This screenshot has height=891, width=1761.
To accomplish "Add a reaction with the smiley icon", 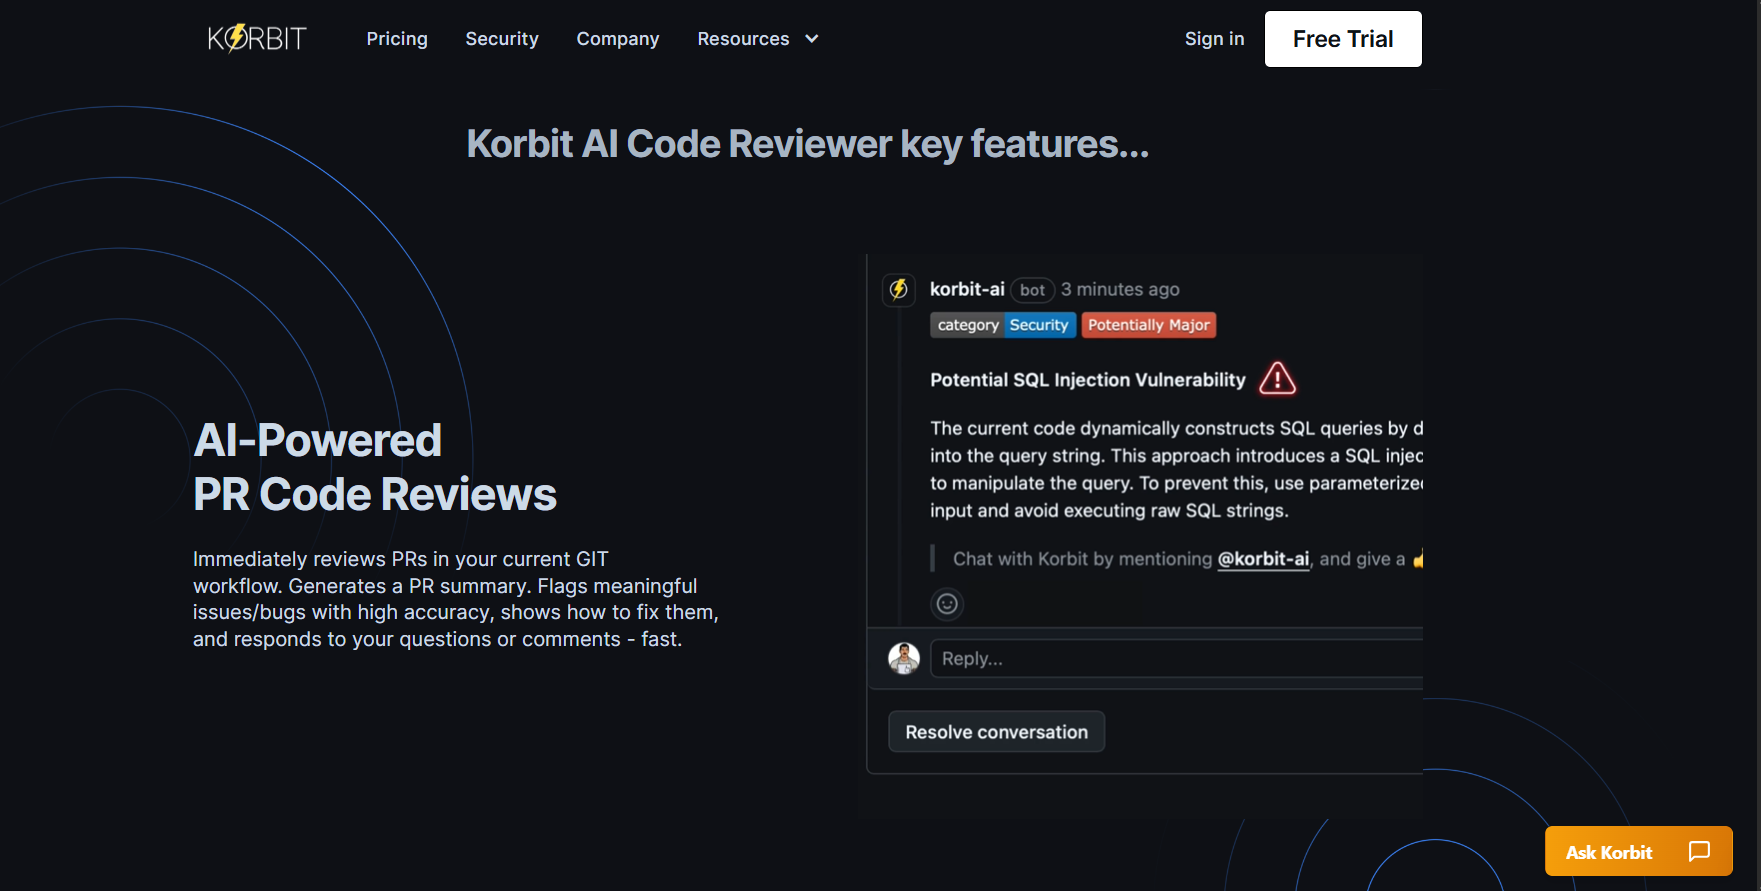I will tap(947, 604).
